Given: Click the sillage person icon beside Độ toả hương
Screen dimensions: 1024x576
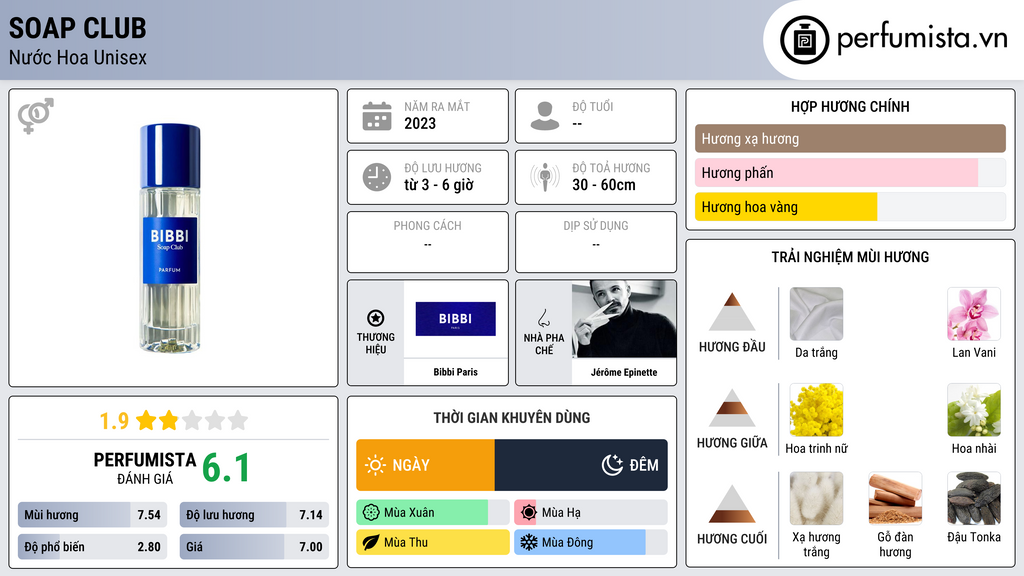Looking at the screenshot, I should click(545, 177).
